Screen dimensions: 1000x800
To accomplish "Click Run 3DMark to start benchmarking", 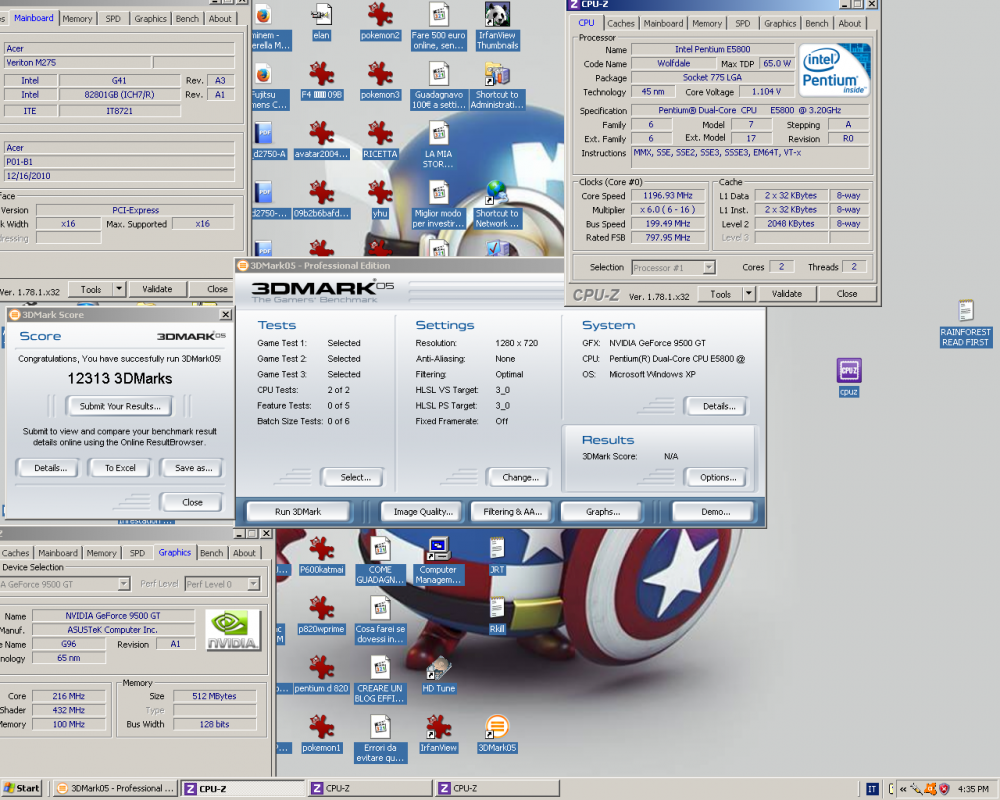I will point(297,511).
